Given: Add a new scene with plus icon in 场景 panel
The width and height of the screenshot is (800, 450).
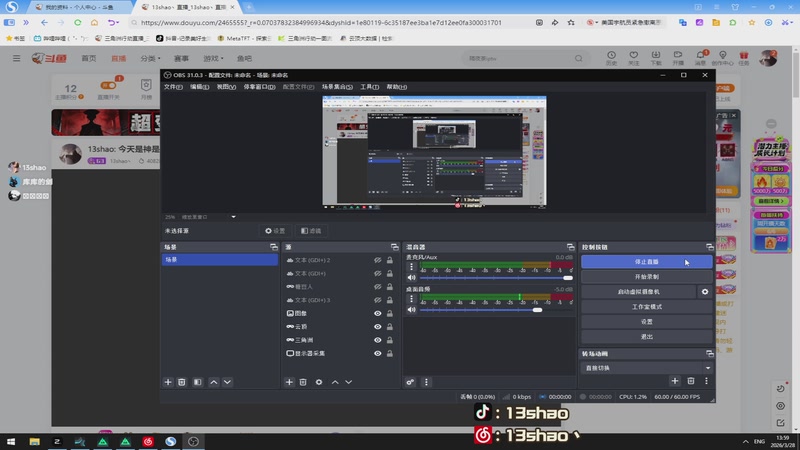Looking at the screenshot, I should pos(168,382).
